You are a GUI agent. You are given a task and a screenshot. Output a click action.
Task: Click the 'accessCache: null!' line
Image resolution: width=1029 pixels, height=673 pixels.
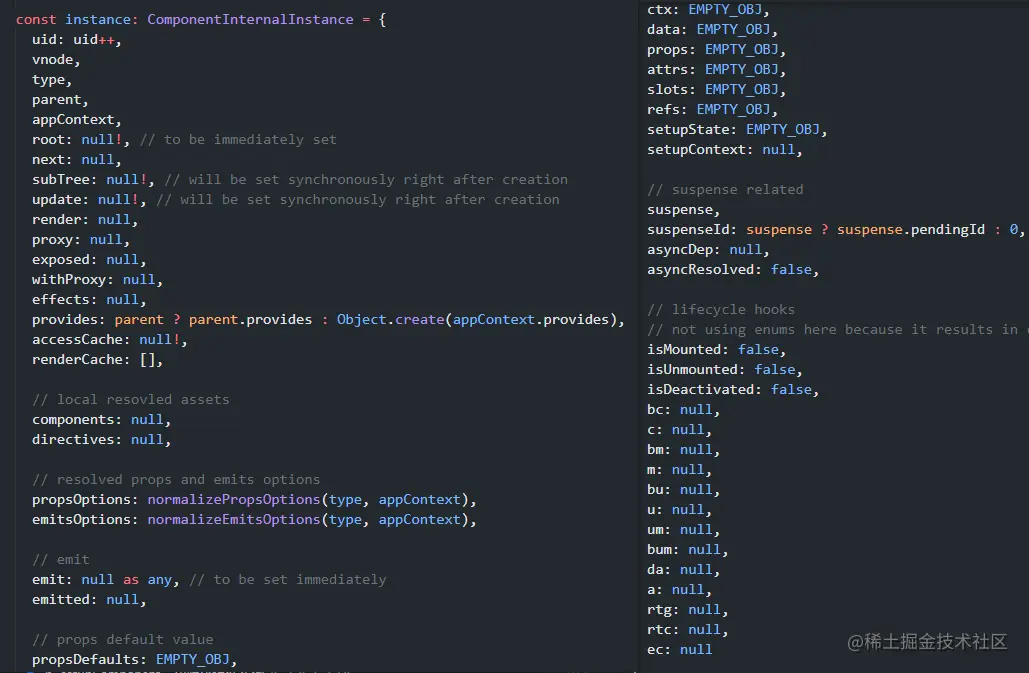(x=110, y=340)
